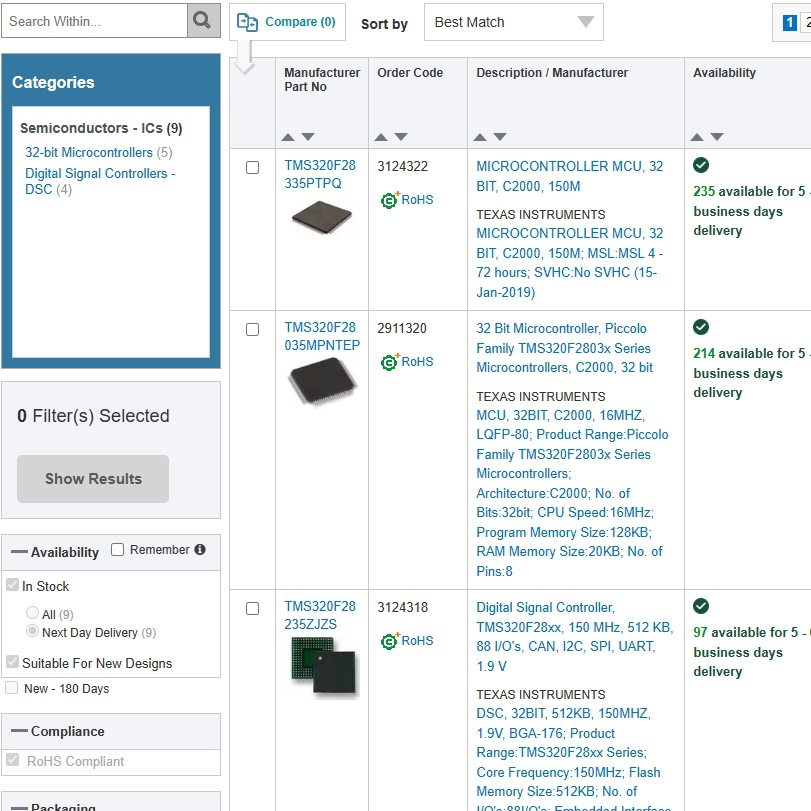Toggle Suitable For New Designs checkbox
811x811 pixels.
click(12, 662)
